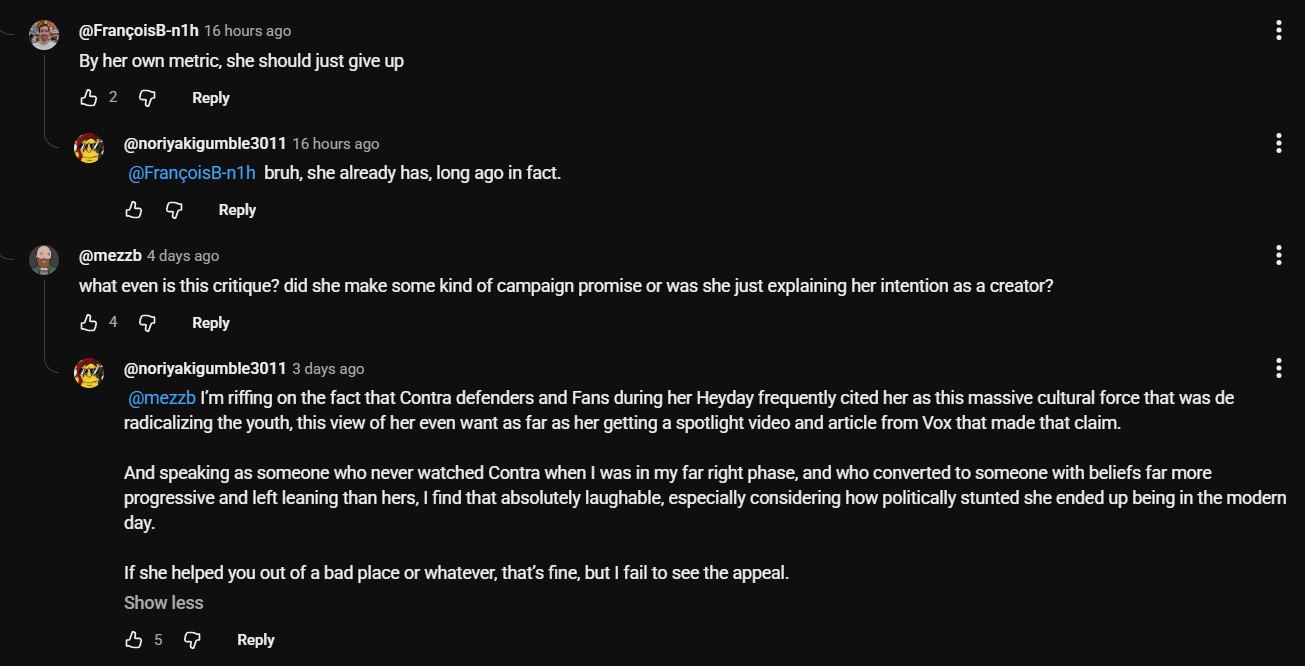1305x666 pixels.
Task: Dislike FrançoisB-n1h's "give up" comment
Action: 147,97
